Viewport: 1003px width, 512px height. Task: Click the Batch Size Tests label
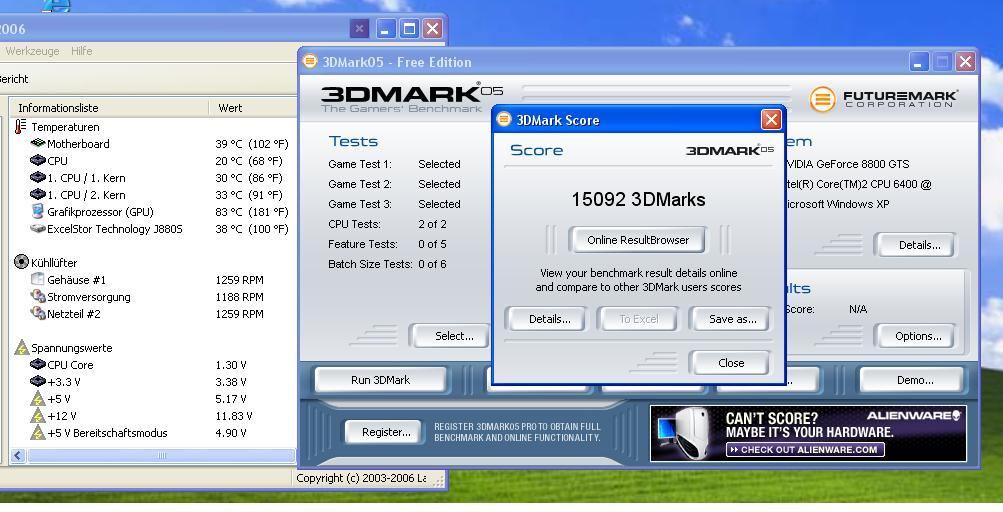tap(370, 264)
